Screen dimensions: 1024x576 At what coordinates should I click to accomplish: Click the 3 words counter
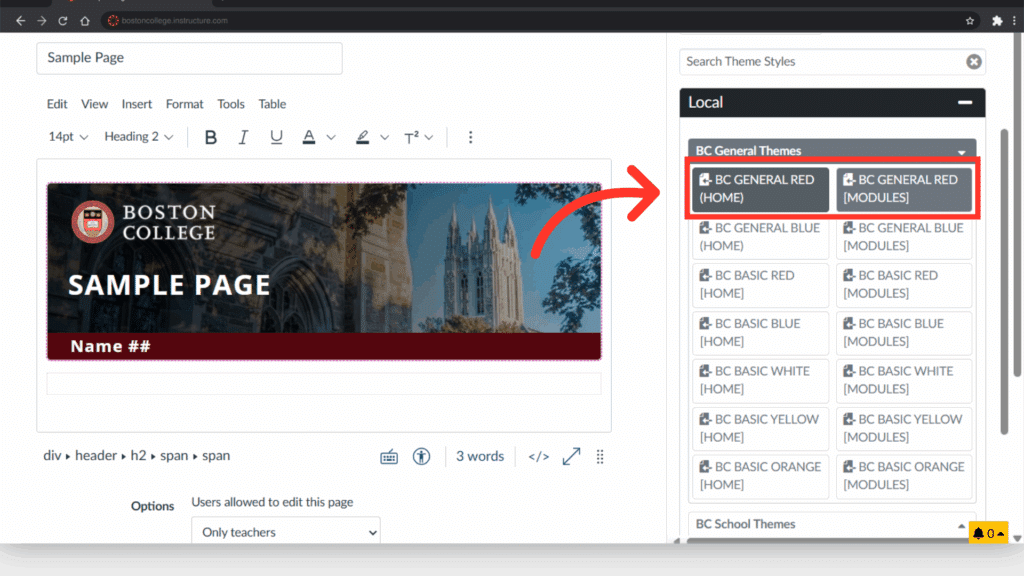click(x=480, y=456)
